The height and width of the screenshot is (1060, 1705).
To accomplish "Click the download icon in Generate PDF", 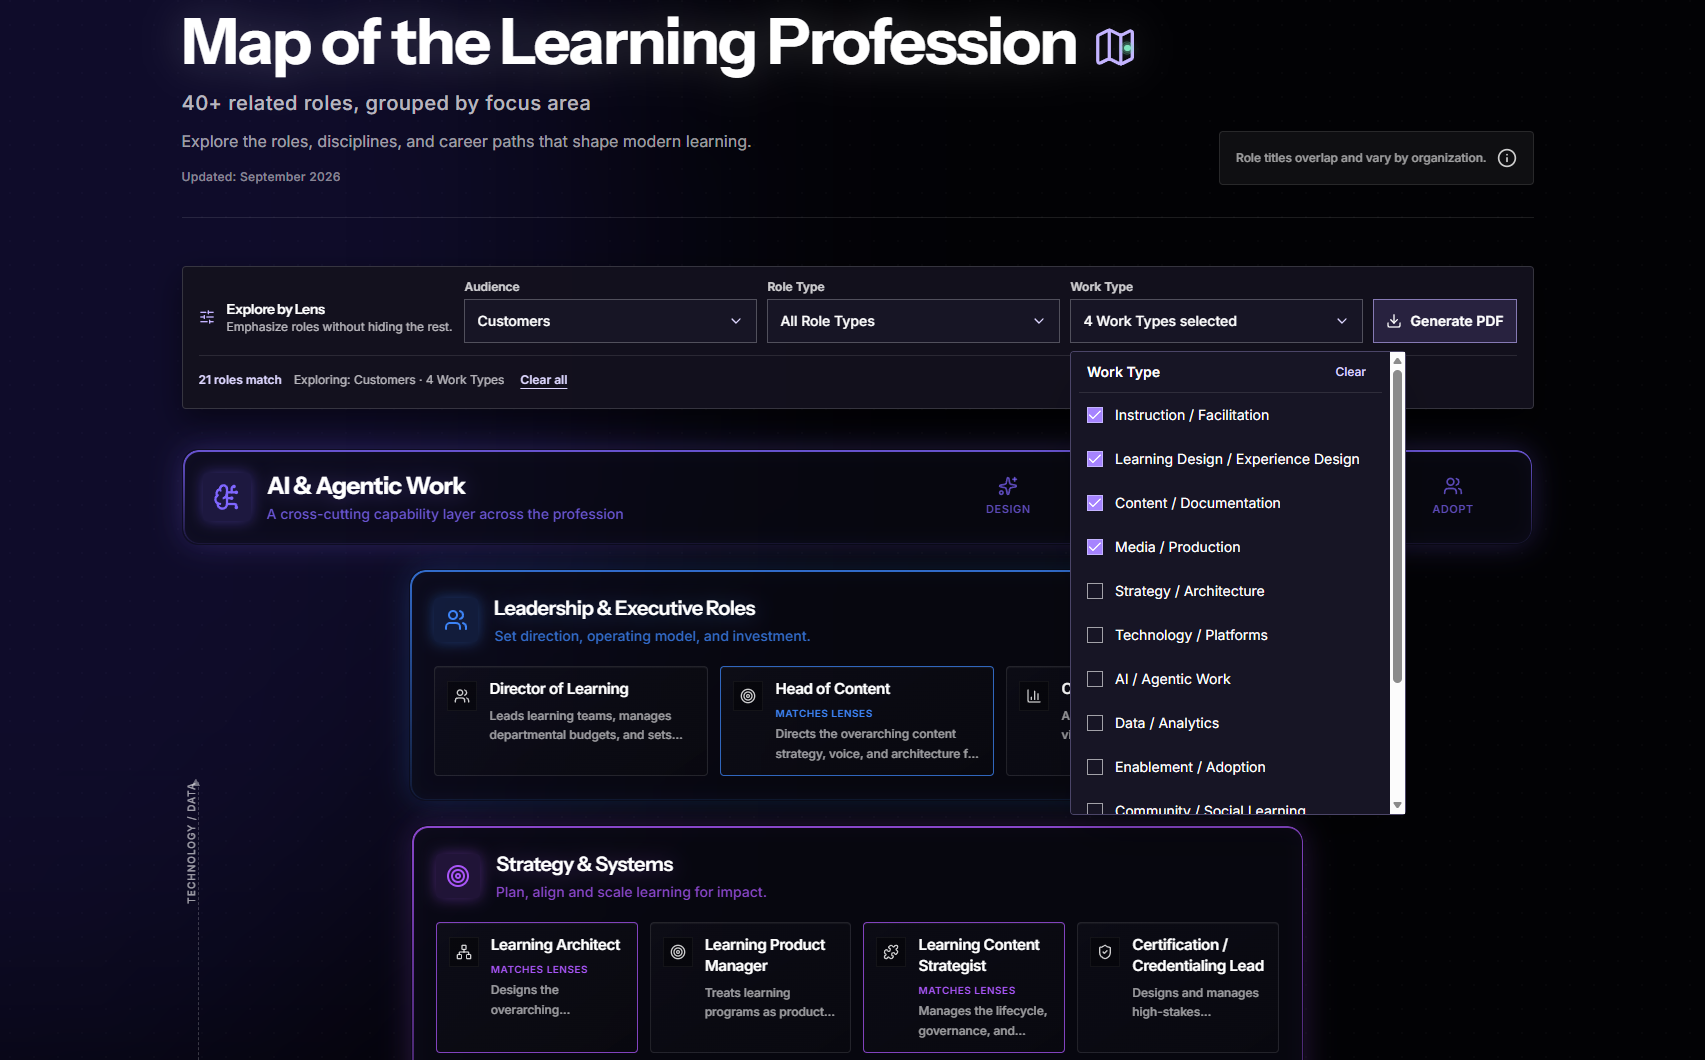I will click(x=1394, y=321).
